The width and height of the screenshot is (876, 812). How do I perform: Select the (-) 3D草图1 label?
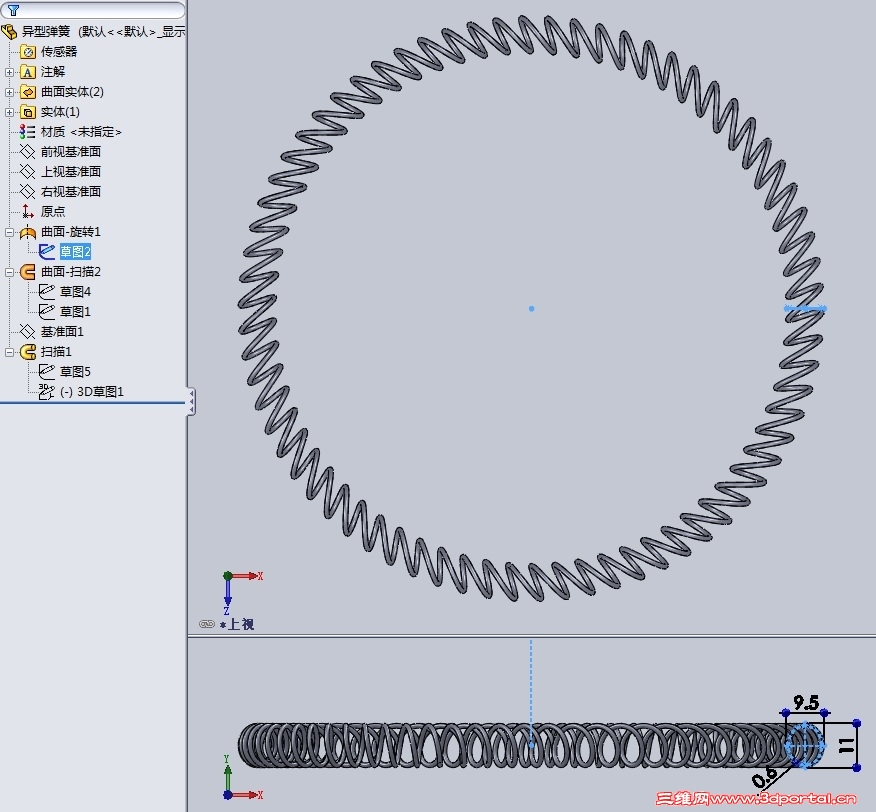pyautogui.click(x=92, y=392)
